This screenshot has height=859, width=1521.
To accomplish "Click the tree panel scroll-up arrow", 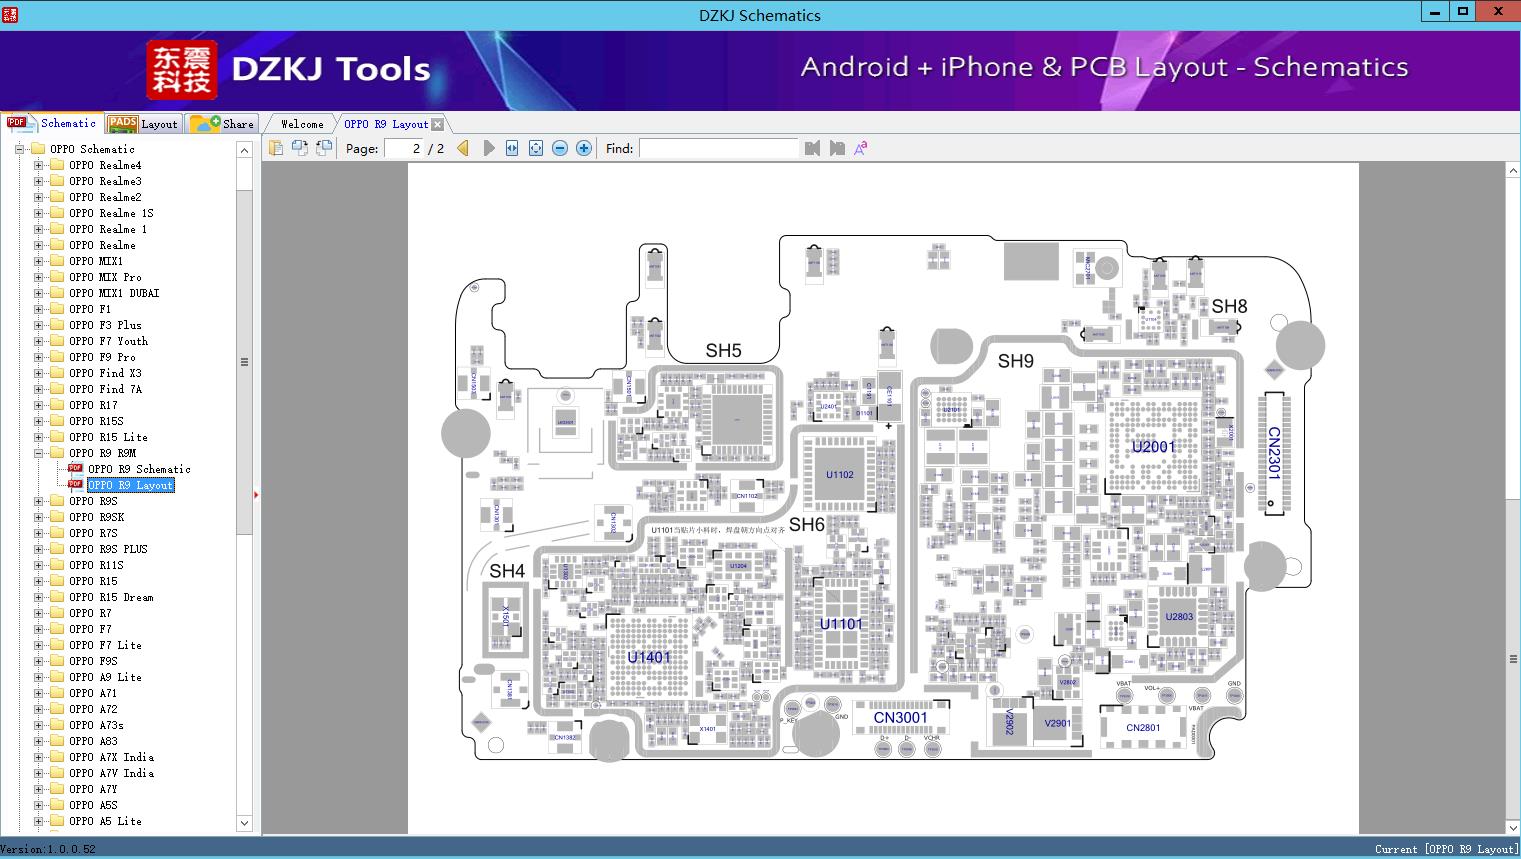I will (244, 150).
